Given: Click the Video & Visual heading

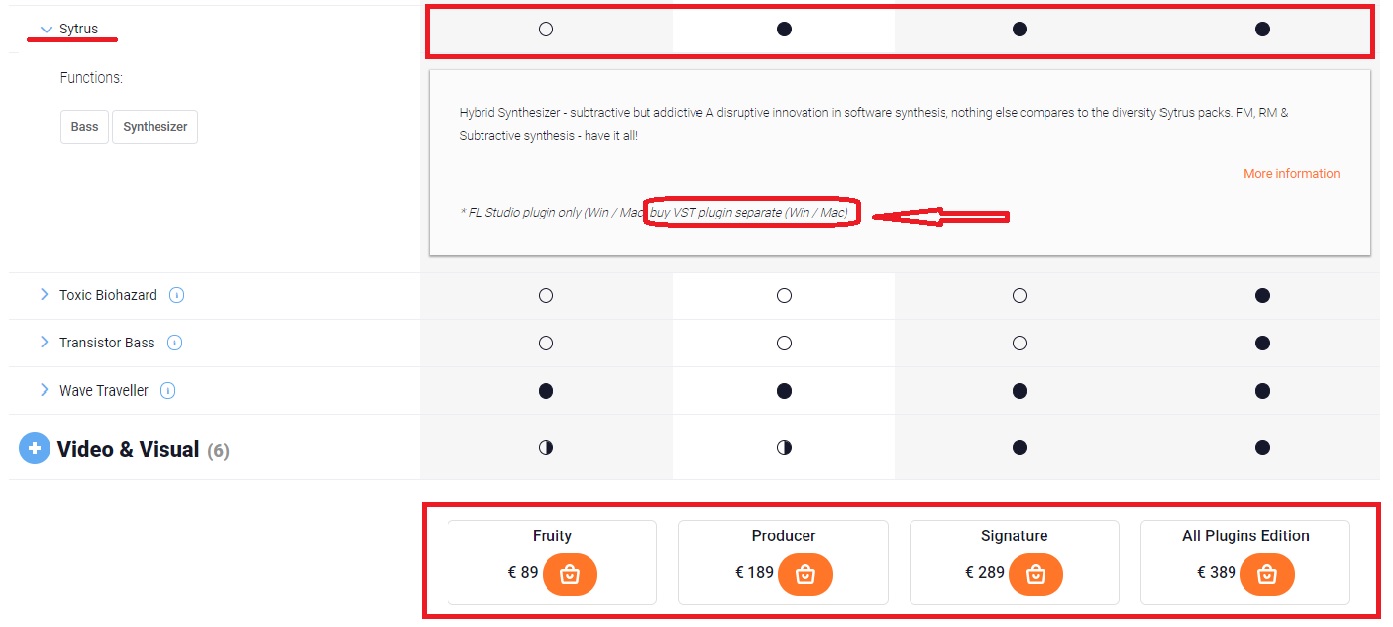Looking at the screenshot, I should pos(128,450).
